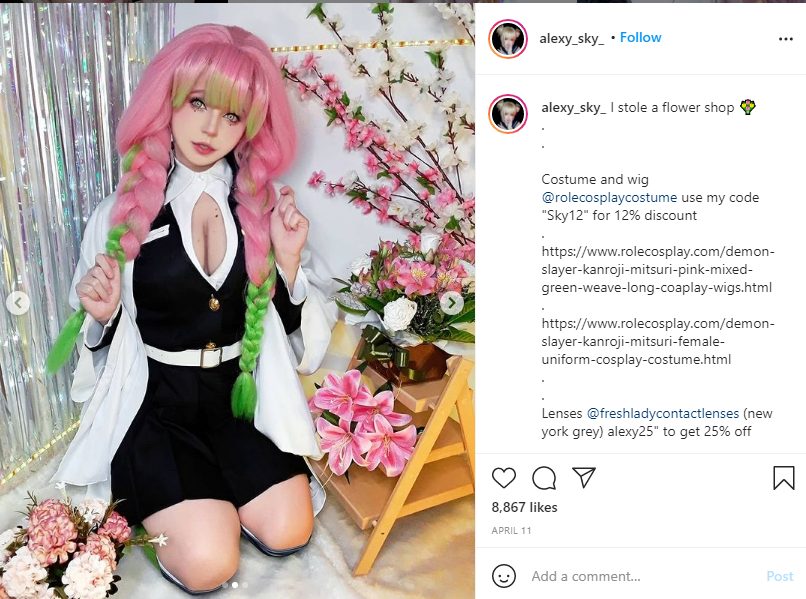Open the APRIL 11 post date
806x599 pixels.
(511, 531)
